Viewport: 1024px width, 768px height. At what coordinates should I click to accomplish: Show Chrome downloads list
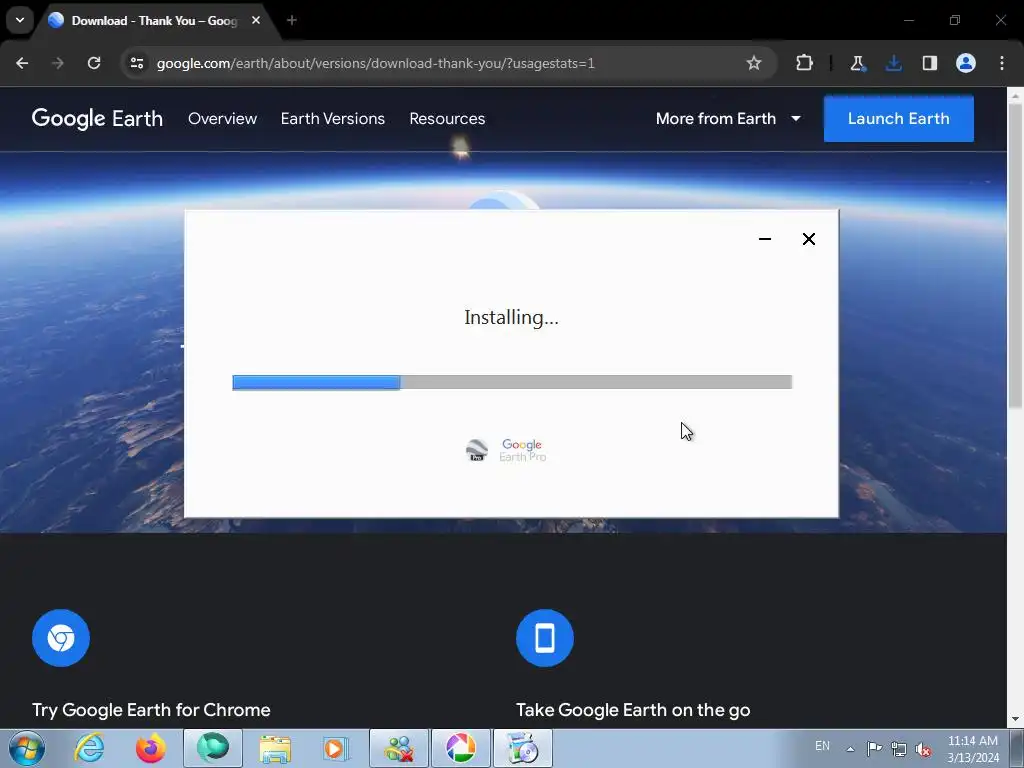tap(893, 63)
